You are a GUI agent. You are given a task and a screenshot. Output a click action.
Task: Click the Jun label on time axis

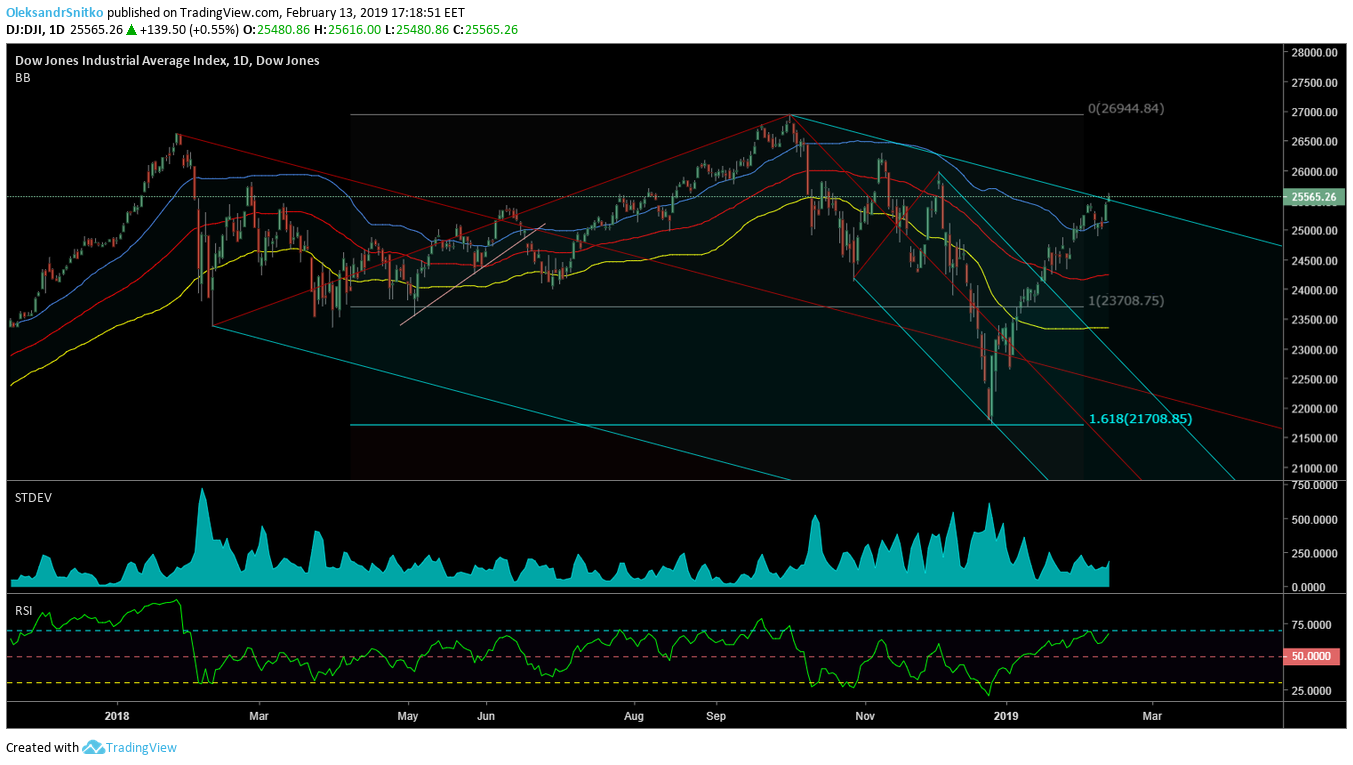(x=486, y=716)
